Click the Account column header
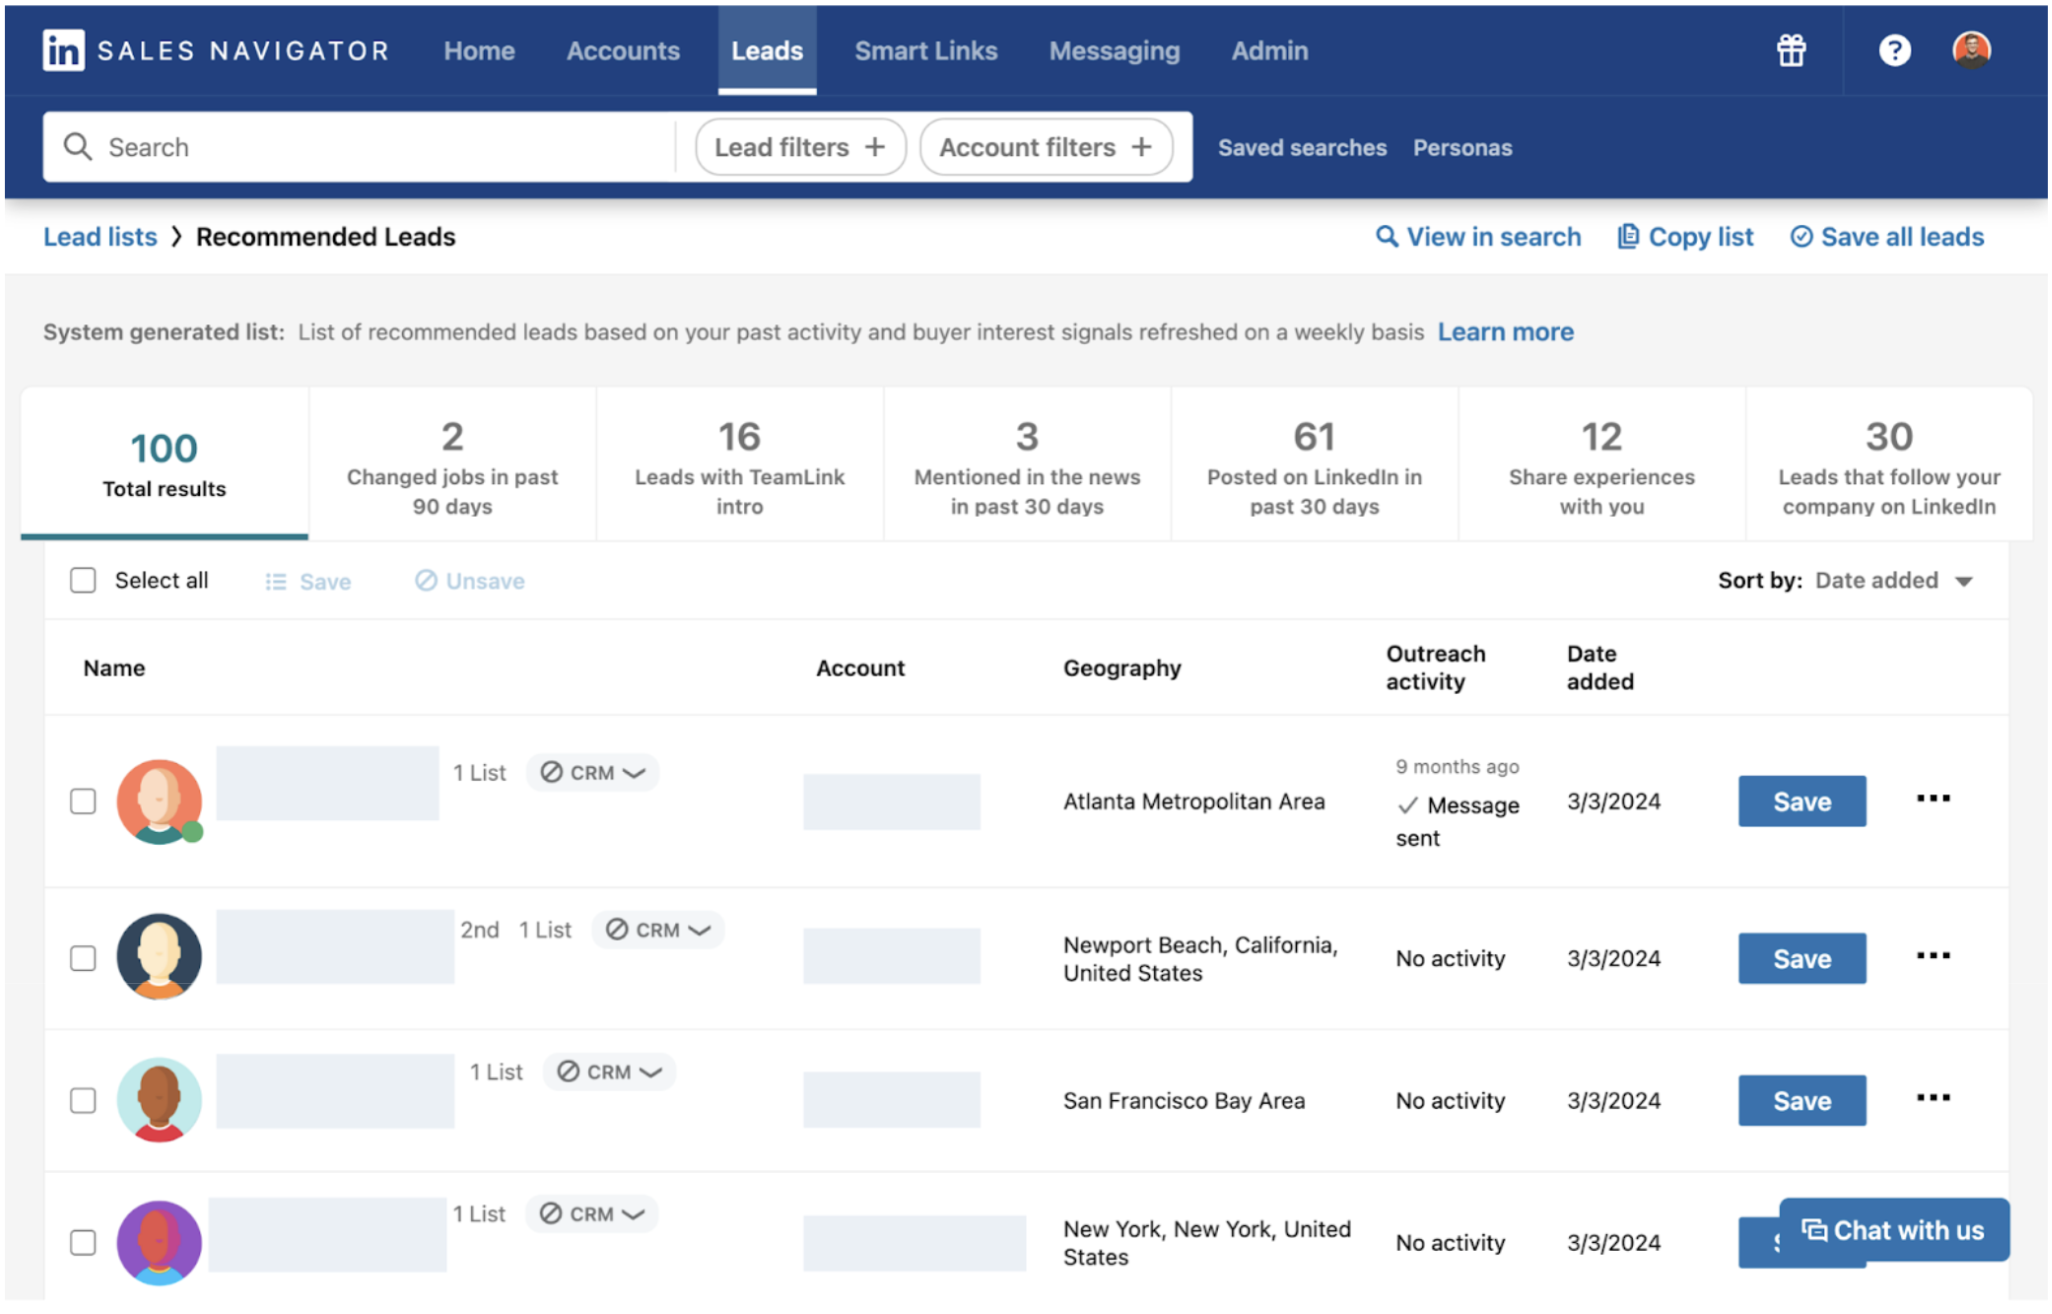 860,668
